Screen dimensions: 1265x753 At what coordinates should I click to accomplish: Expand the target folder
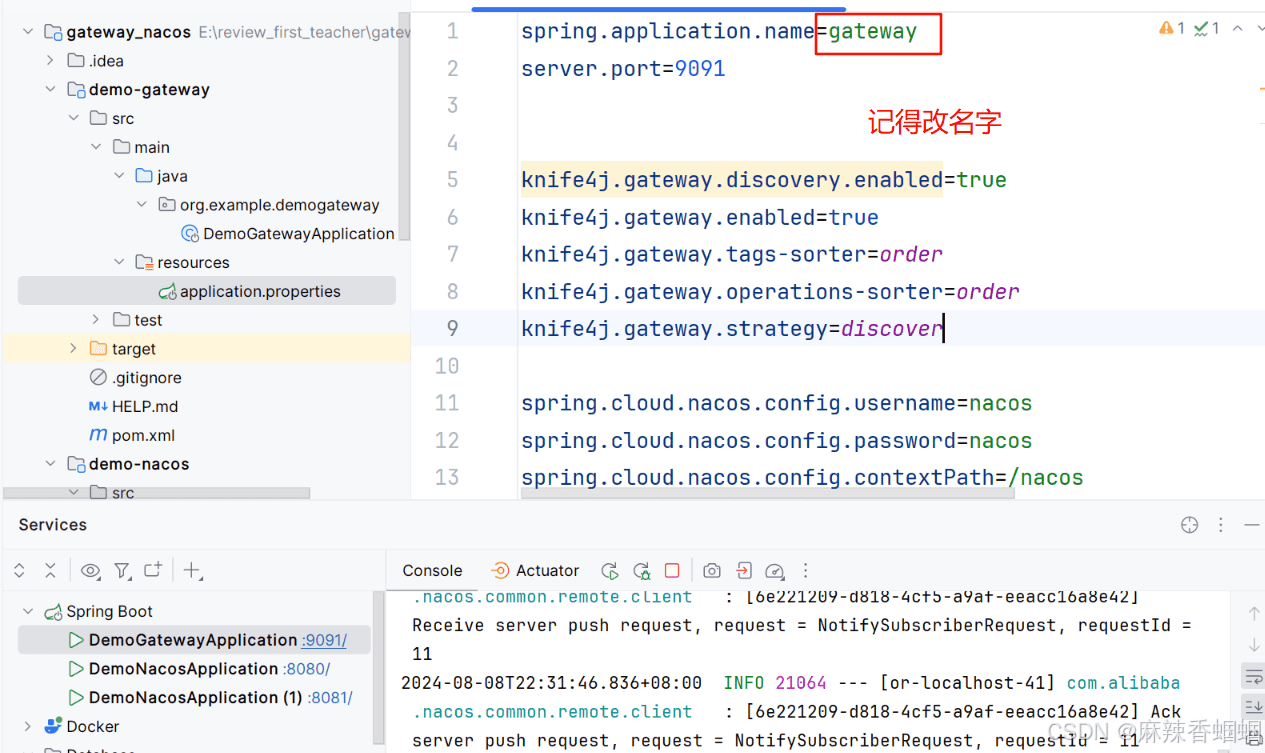73,349
